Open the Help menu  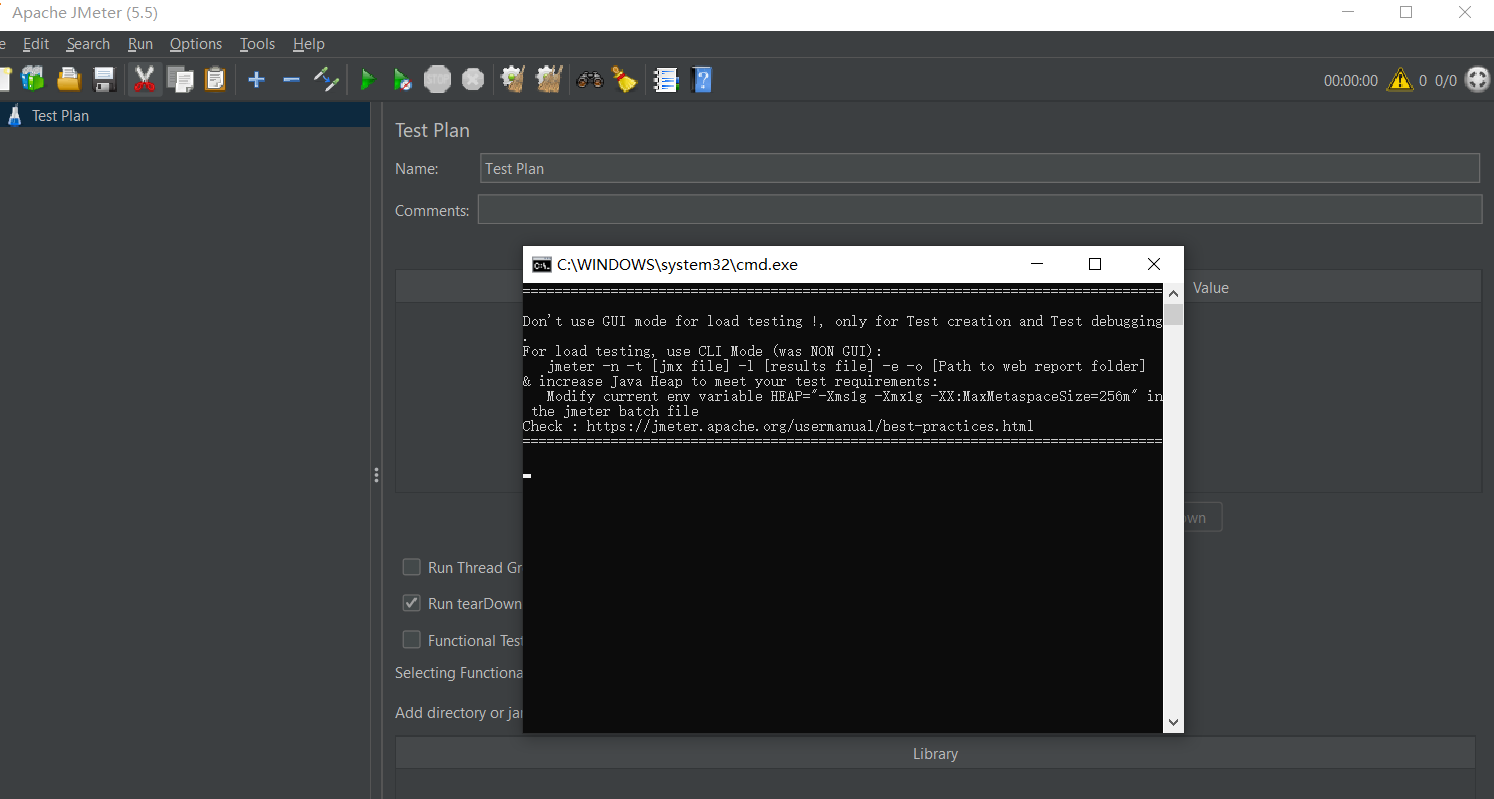click(308, 44)
